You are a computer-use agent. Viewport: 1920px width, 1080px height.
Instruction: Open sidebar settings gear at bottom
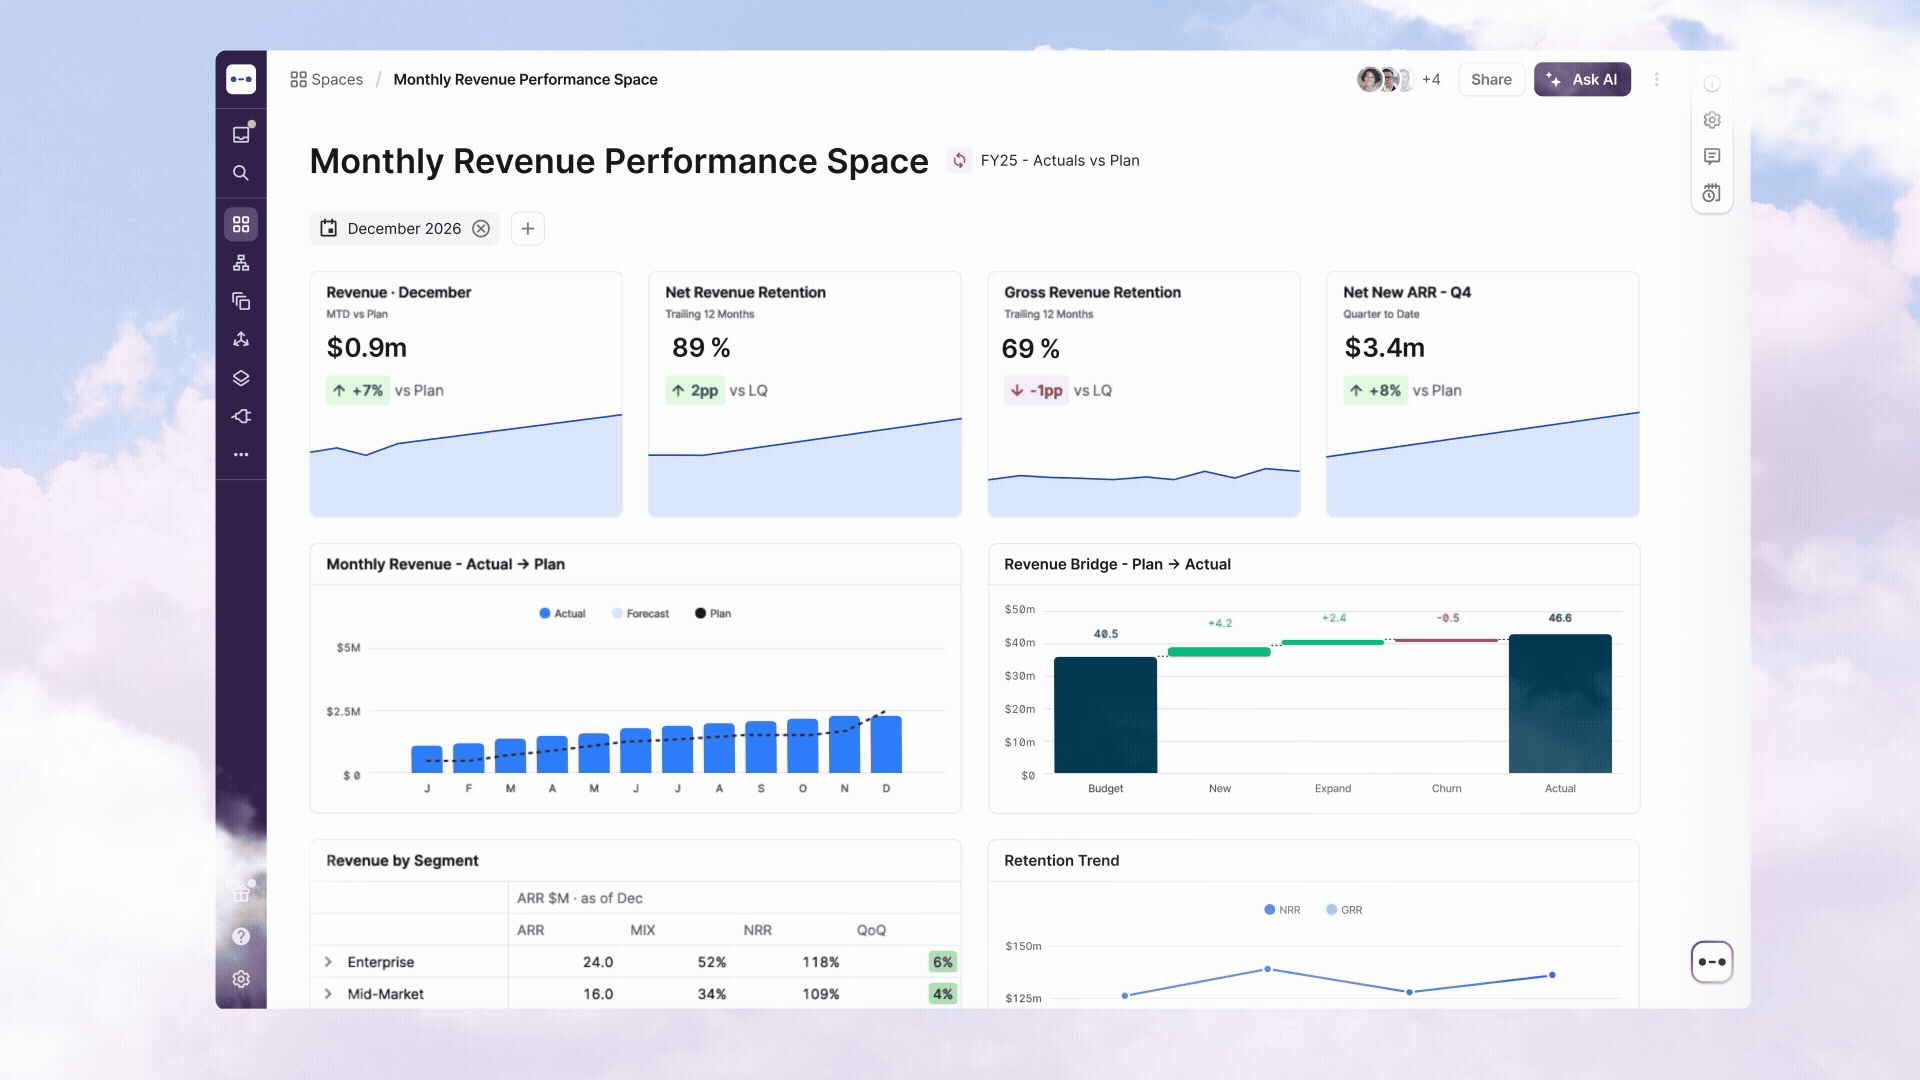pos(241,979)
